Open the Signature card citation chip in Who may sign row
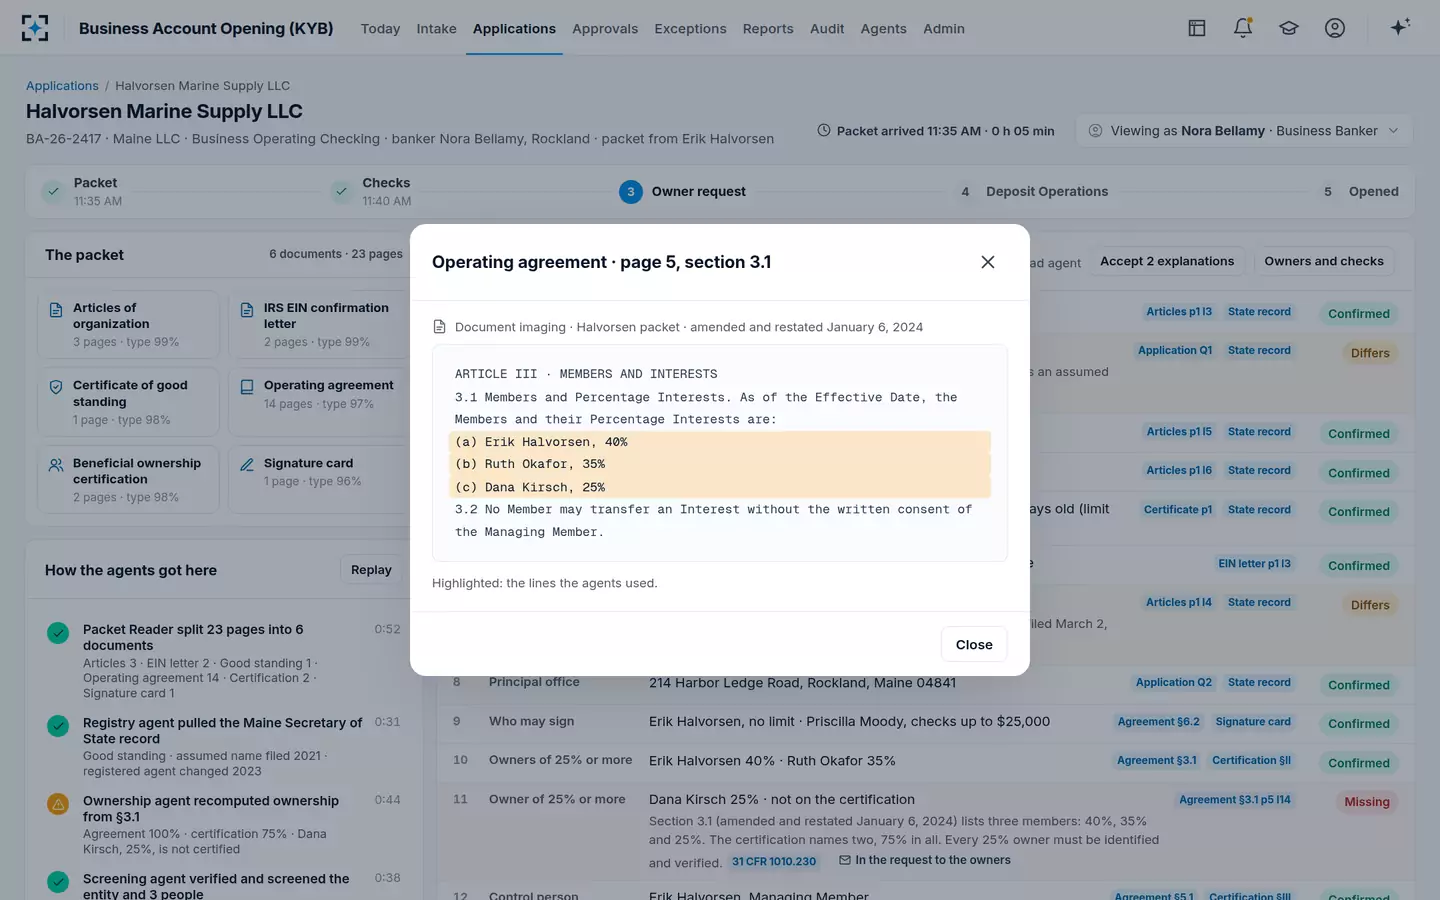Image resolution: width=1440 pixels, height=900 pixels. coord(1253,722)
